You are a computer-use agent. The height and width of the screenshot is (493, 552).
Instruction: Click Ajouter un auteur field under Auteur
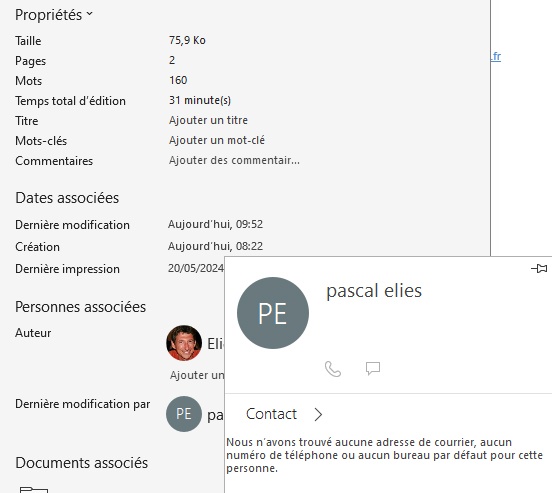point(197,375)
